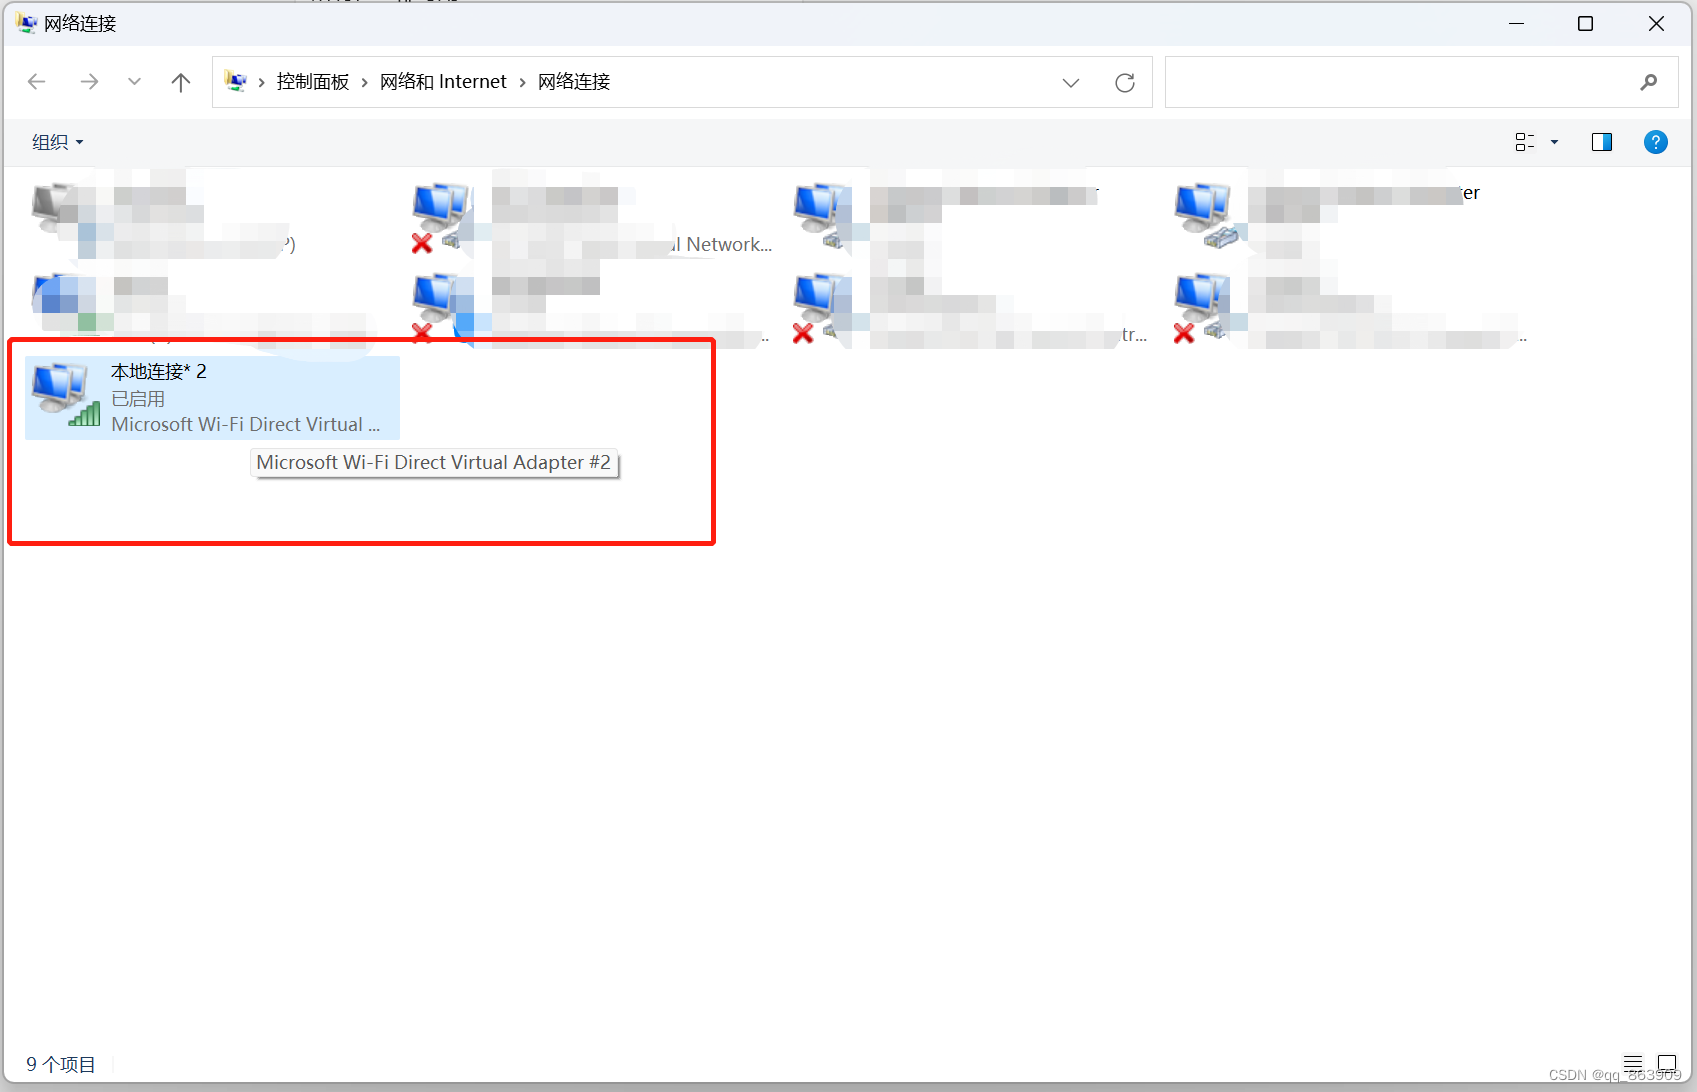Click the 网络连接 breadcrumb link
Image resolution: width=1697 pixels, height=1092 pixels.
(x=573, y=81)
